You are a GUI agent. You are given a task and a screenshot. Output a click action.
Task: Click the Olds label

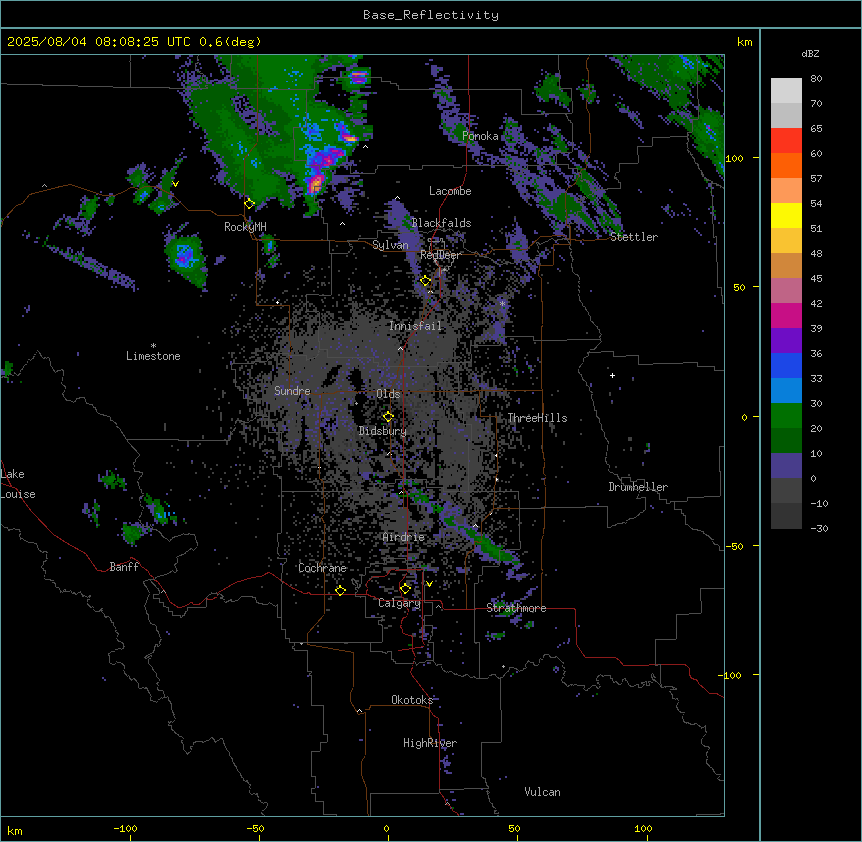click(388, 394)
